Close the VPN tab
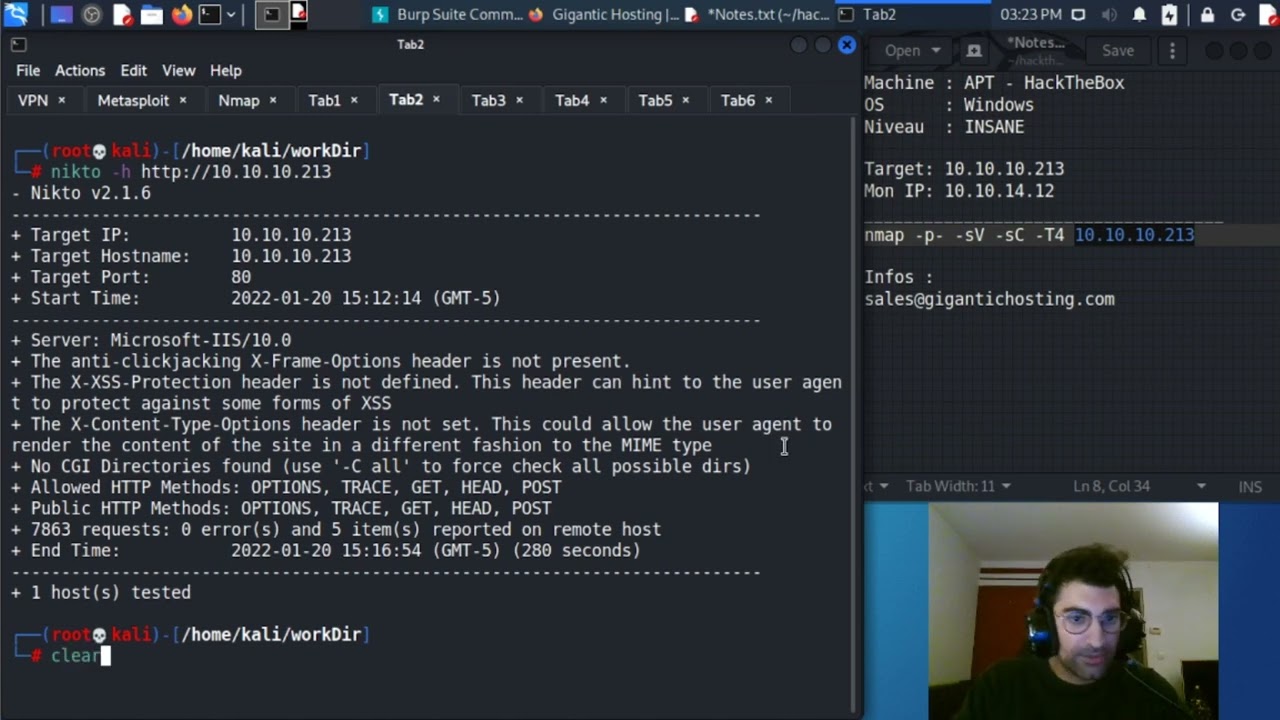Image resolution: width=1280 pixels, height=720 pixels. pos(61,100)
